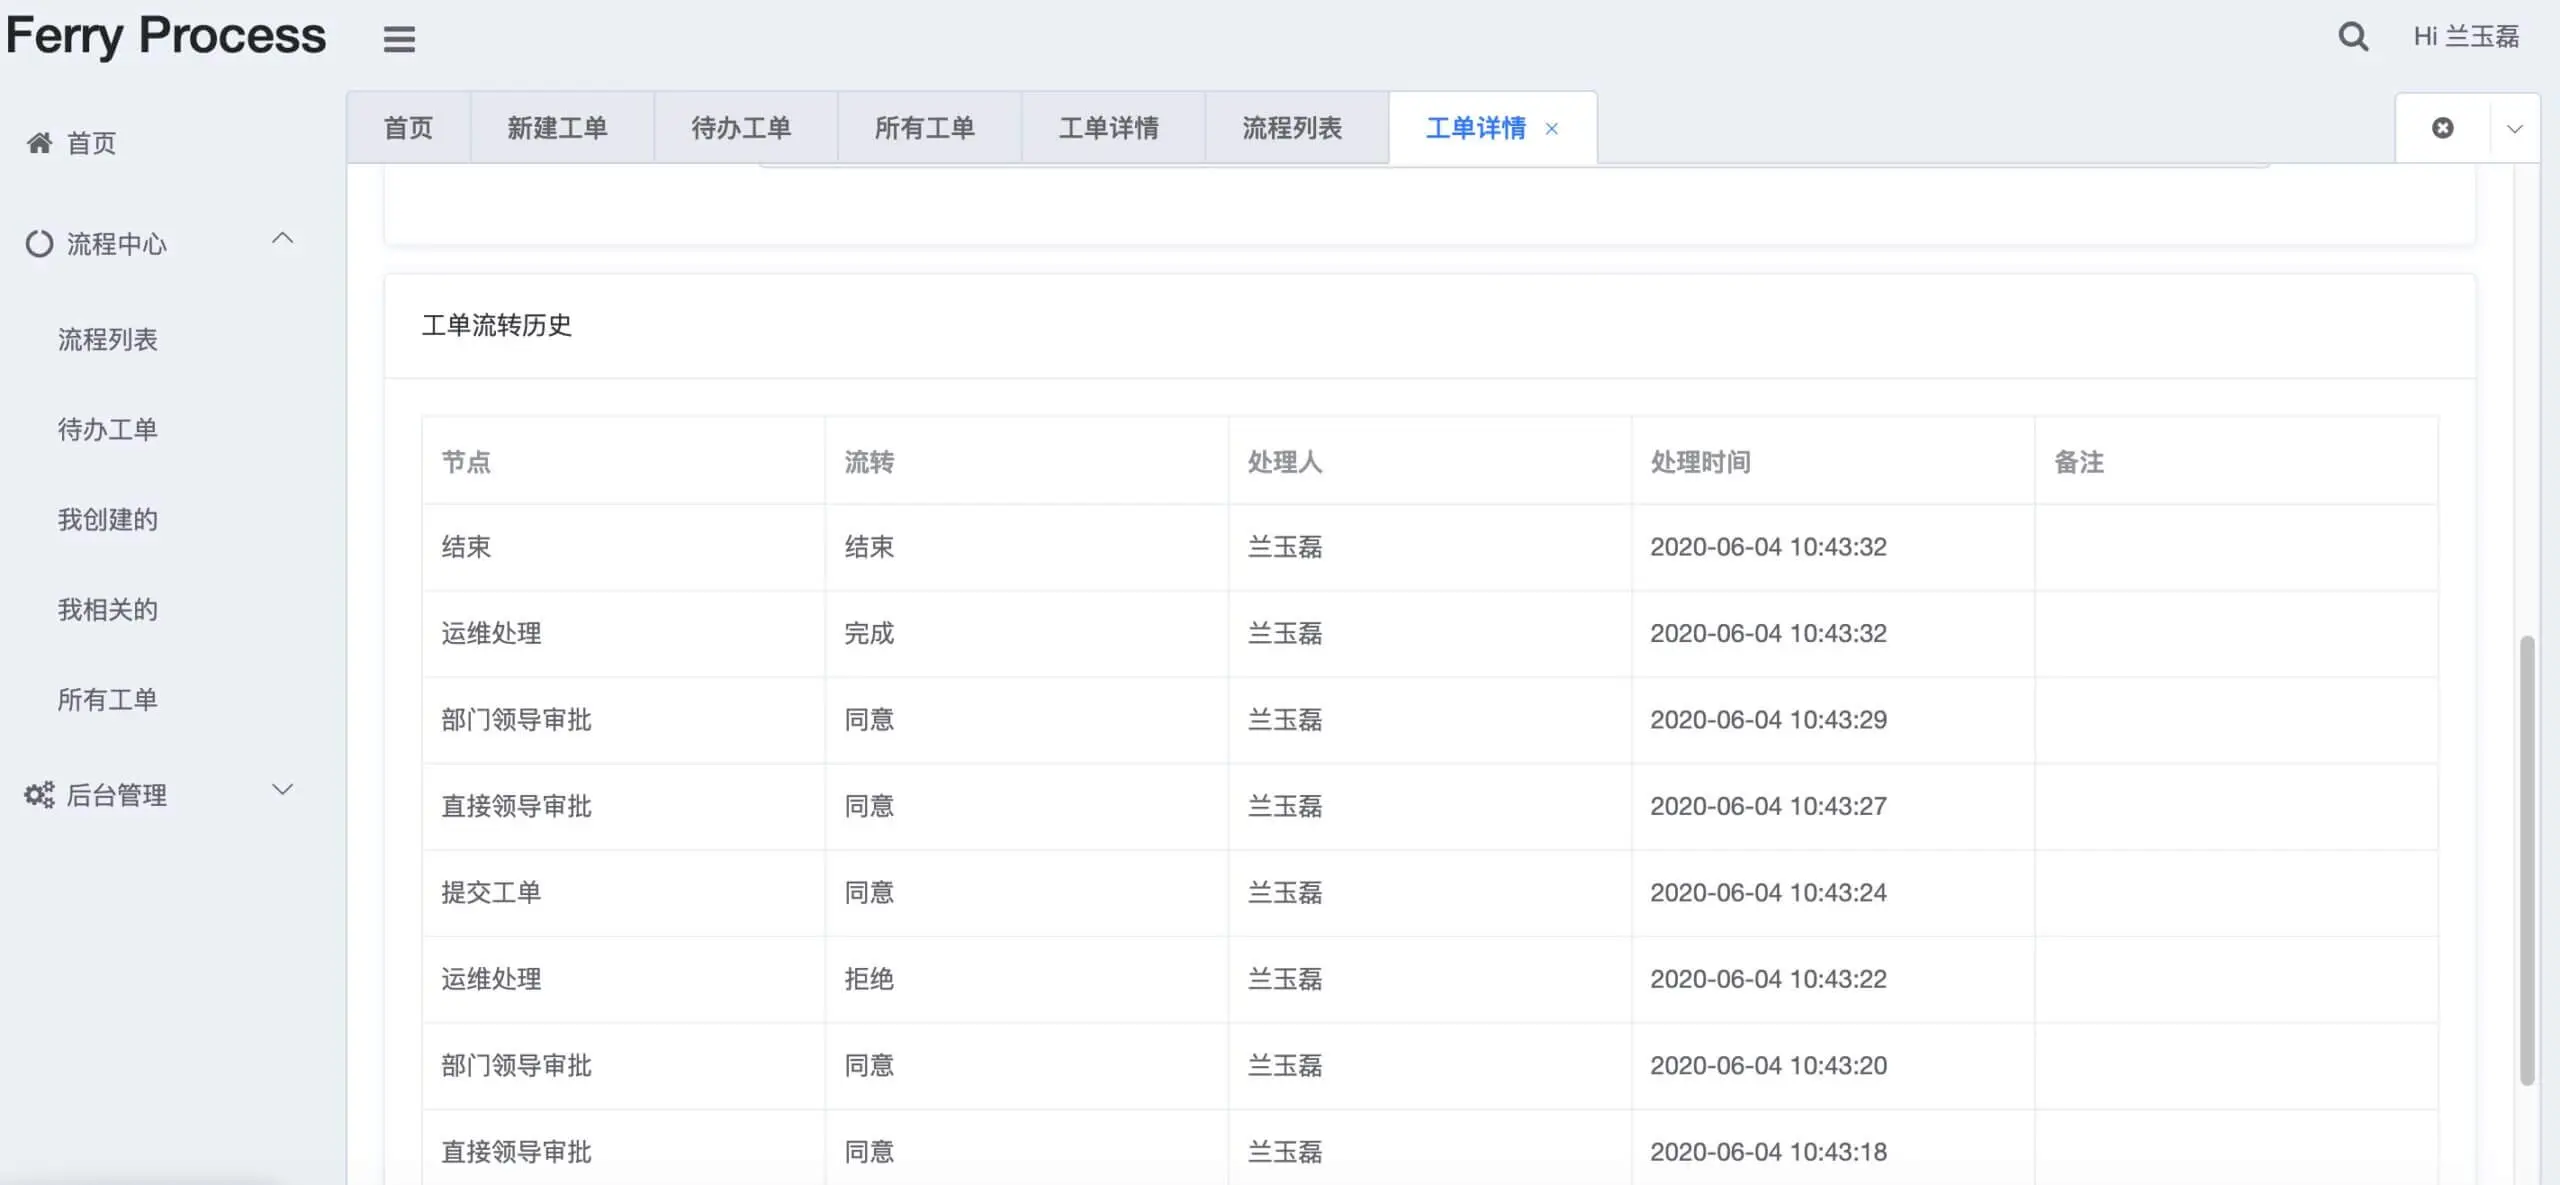Collapse the 流程中心 menu chevron
2560x1185 pixels.
[283, 239]
